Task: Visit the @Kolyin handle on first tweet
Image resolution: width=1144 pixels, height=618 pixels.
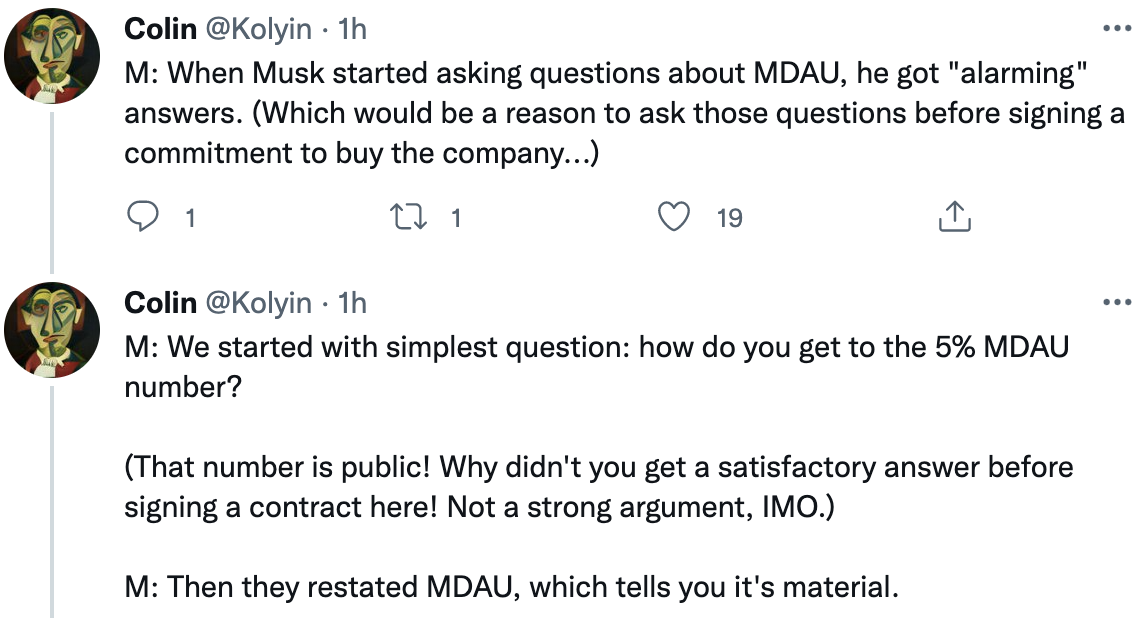Action: tap(258, 29)
